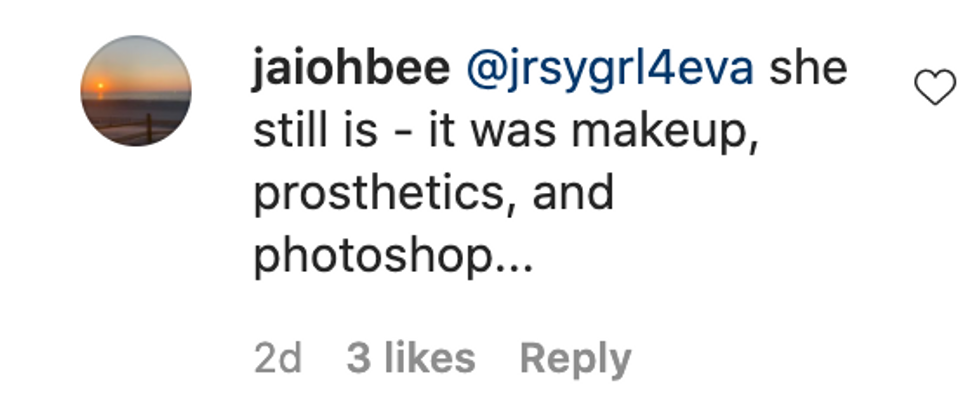Click the orange sun in the avatar
Screen dimensions: 980x417
(x=100, y=86)
